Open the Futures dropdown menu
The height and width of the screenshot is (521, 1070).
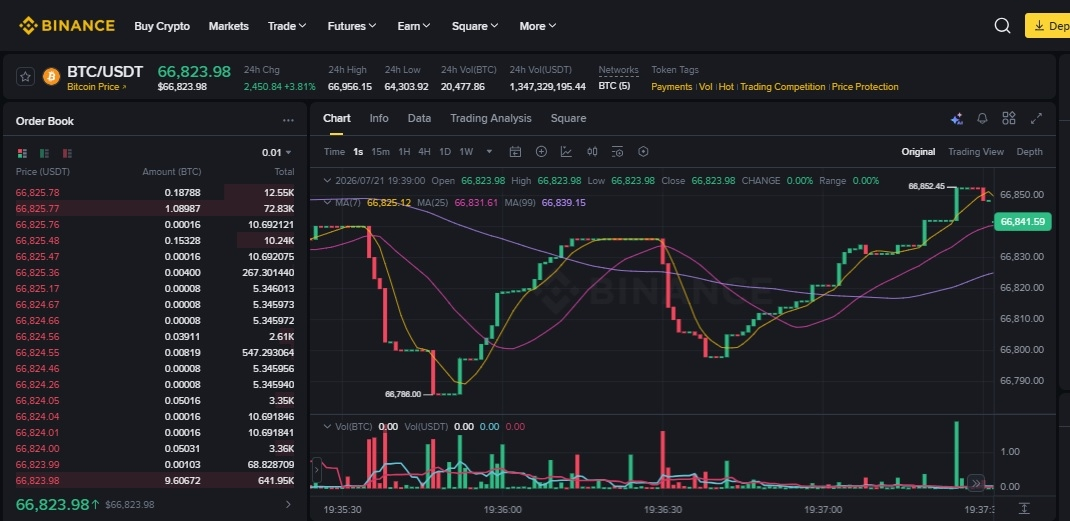(x=352, y=26)
